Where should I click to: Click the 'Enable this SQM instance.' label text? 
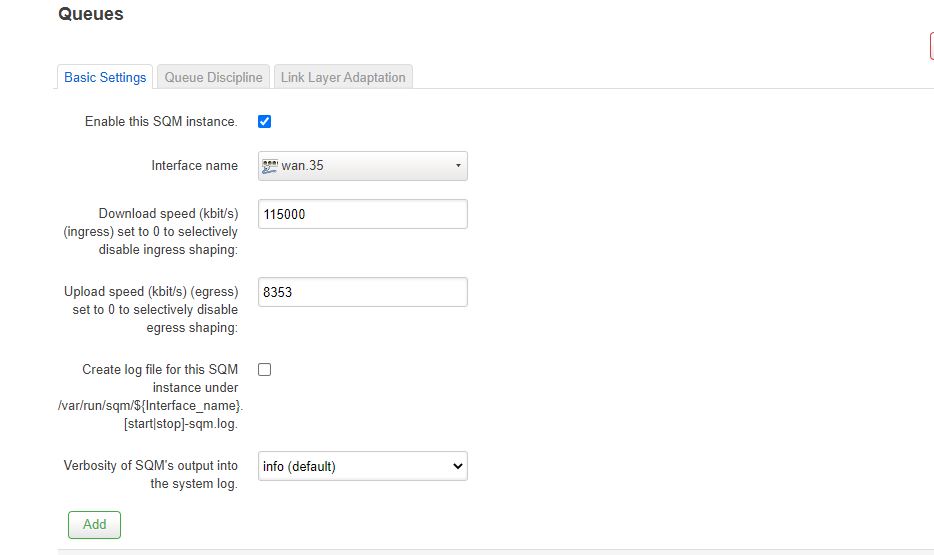point(161,121)
